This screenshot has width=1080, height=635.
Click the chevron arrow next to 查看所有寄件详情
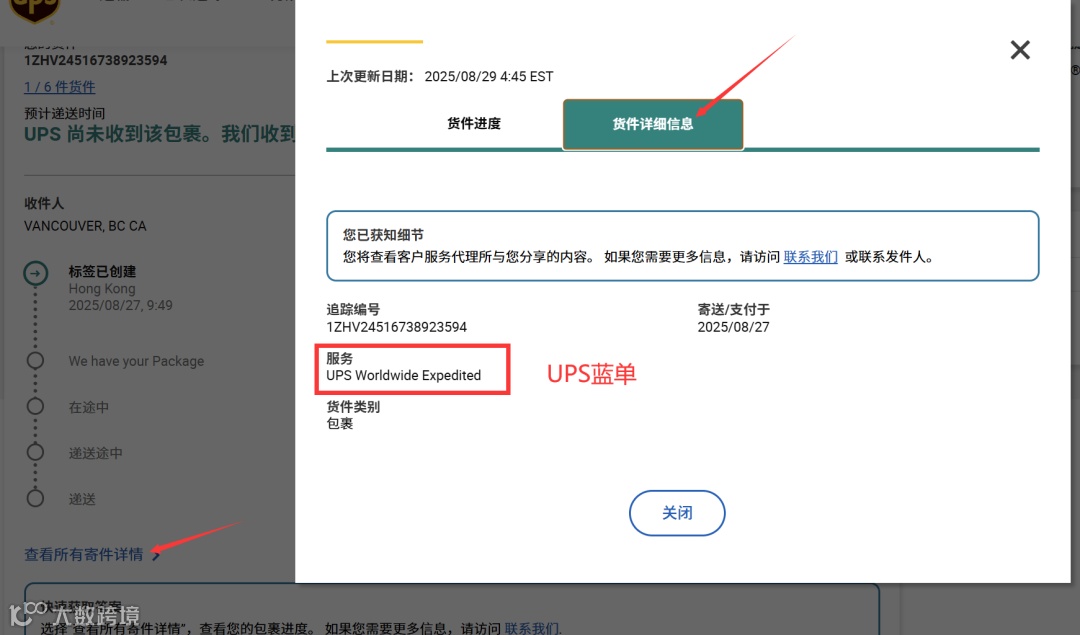tap(156, 555)
